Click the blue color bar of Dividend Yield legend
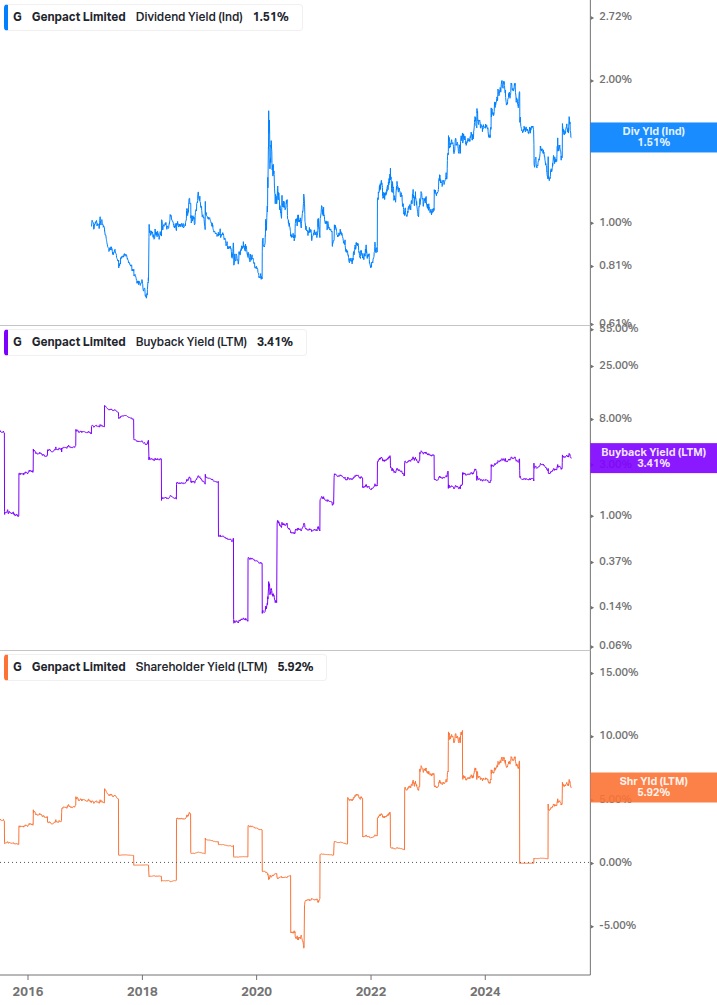The height and width of the screenshot is (1005, 717). (6, 17)
